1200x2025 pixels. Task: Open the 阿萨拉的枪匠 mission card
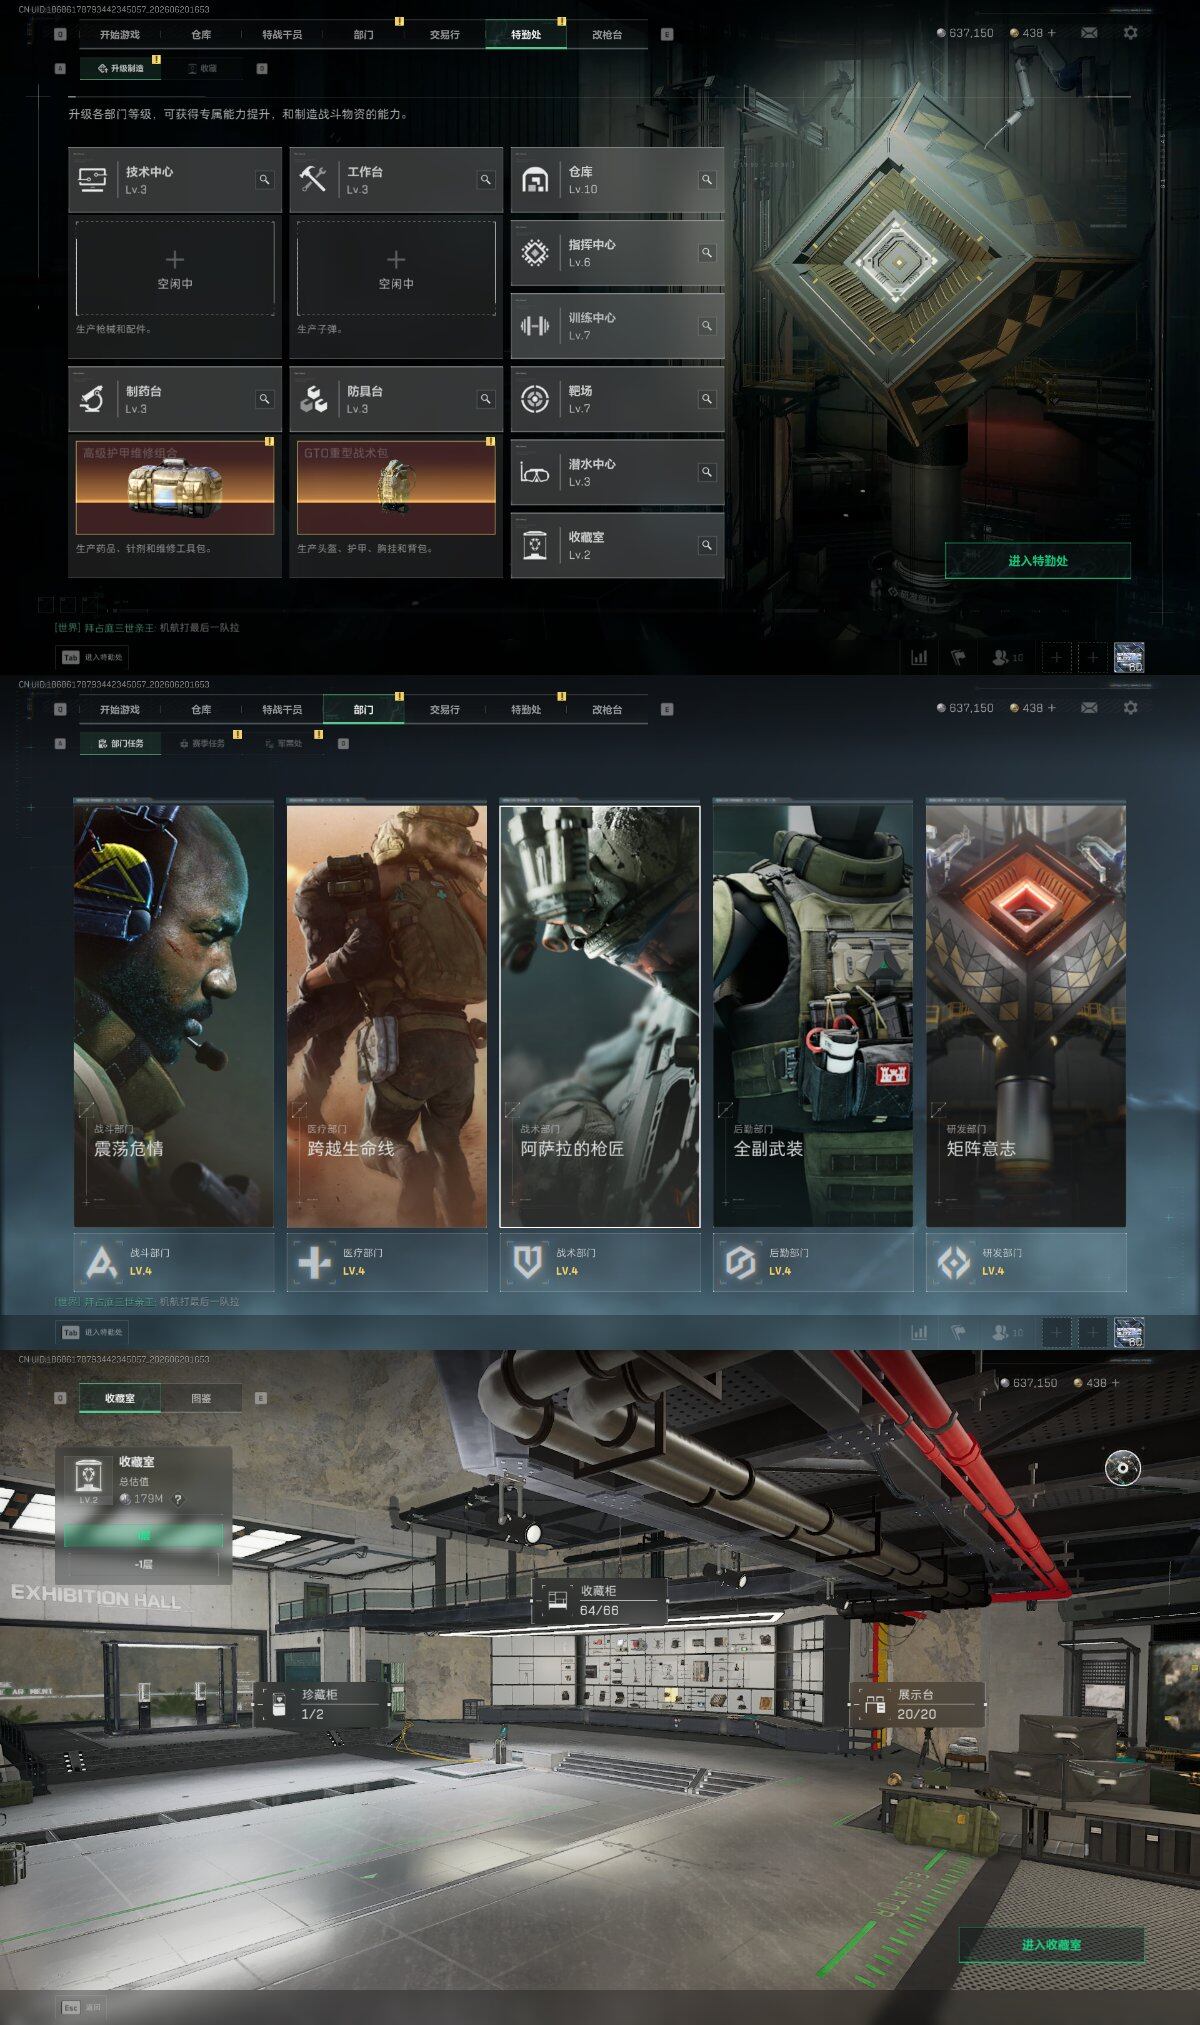point(600,1016)
